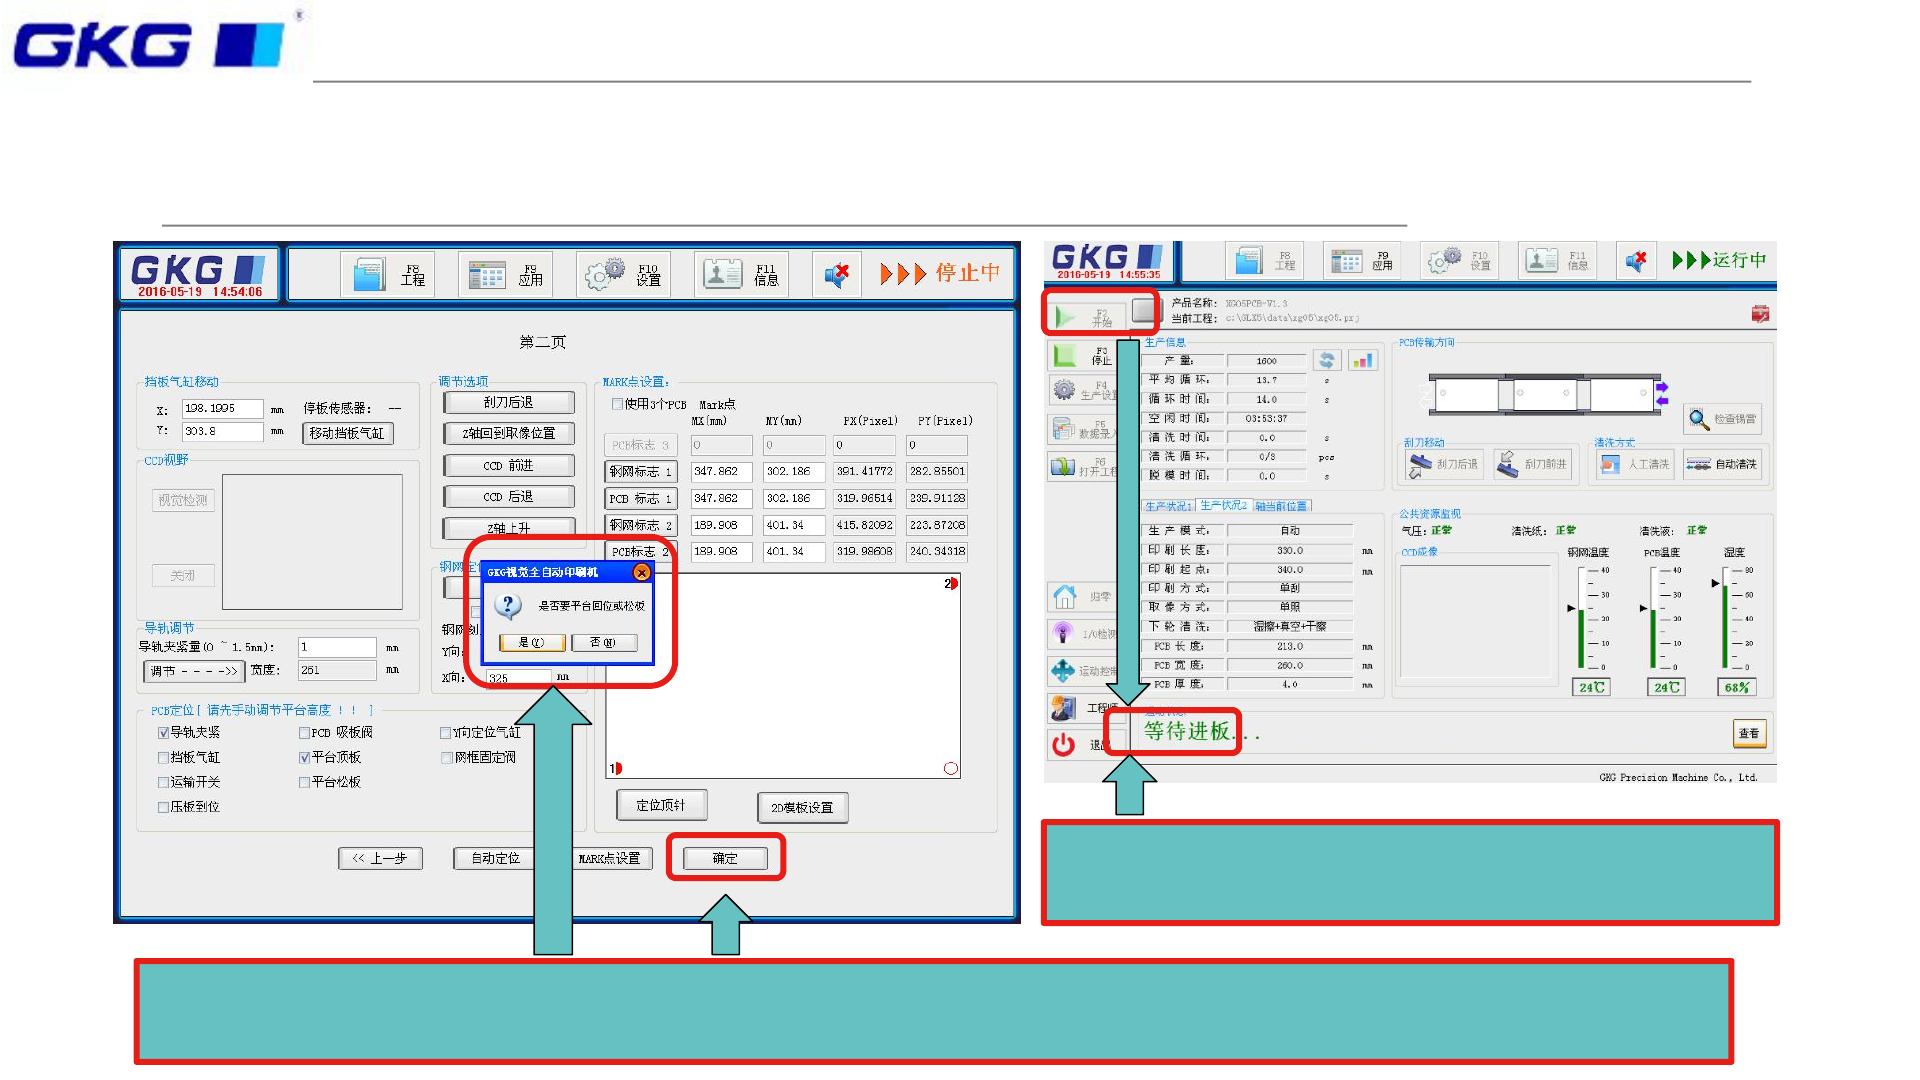Switch to the 生产状况2 tab

click(x=1223, y=506)
